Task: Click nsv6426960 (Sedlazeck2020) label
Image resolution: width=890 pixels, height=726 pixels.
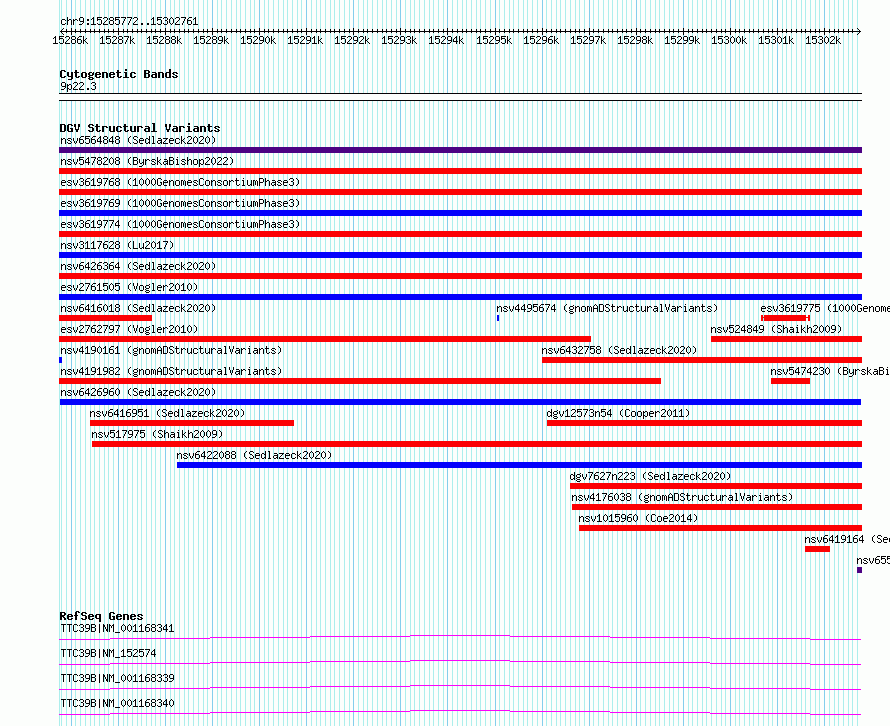Action: pos(138,392)
